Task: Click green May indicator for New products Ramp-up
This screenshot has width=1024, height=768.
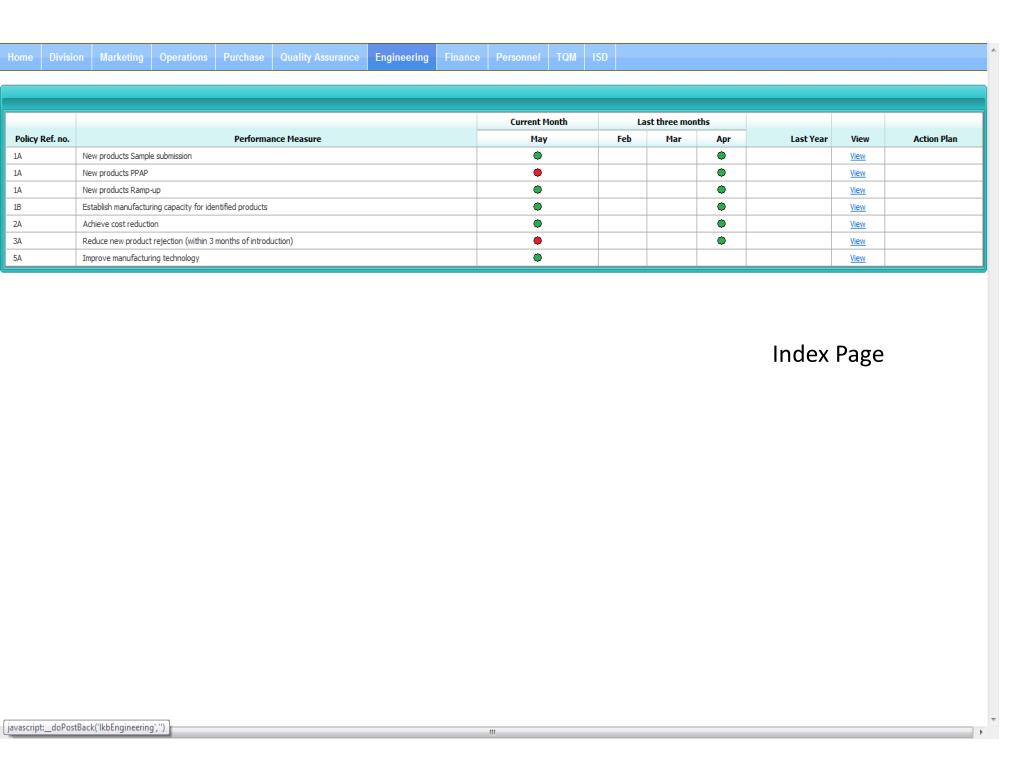Action: click(x=537, y=190)
